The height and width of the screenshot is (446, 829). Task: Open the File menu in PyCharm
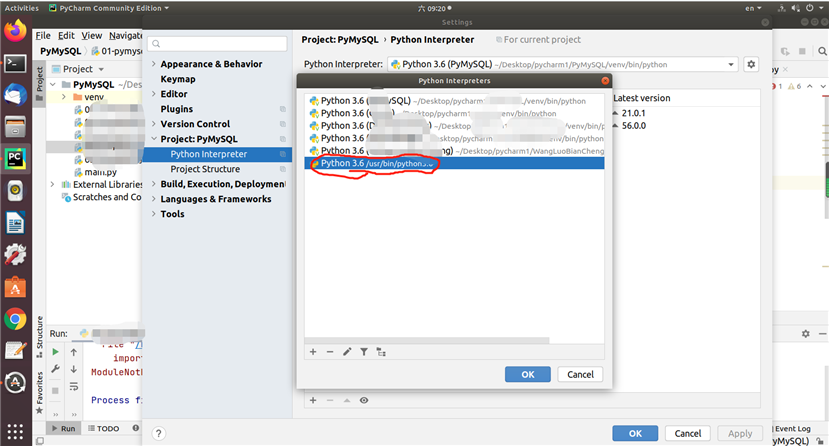[x=43, y=35]
